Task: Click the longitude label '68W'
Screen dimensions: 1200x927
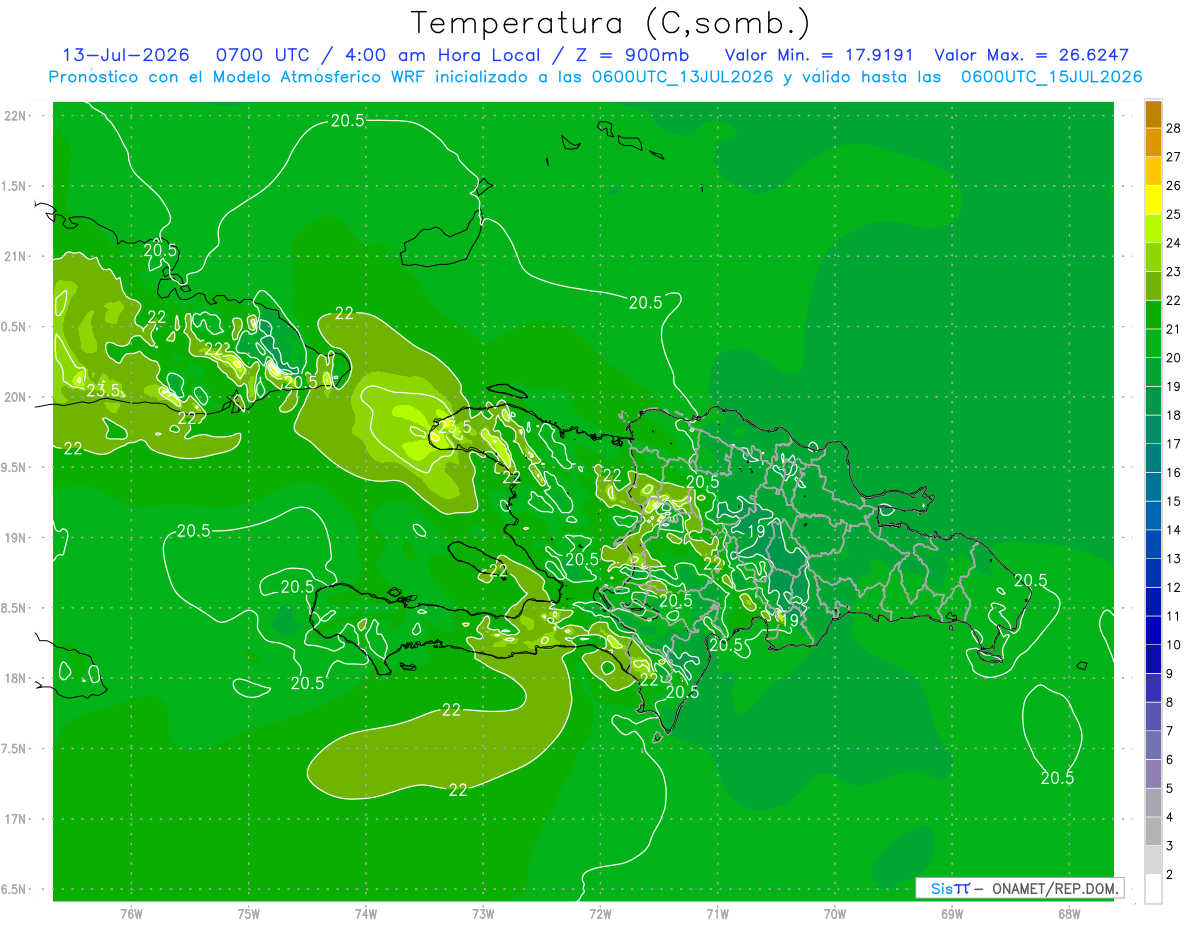Action: click(1069, 913)
